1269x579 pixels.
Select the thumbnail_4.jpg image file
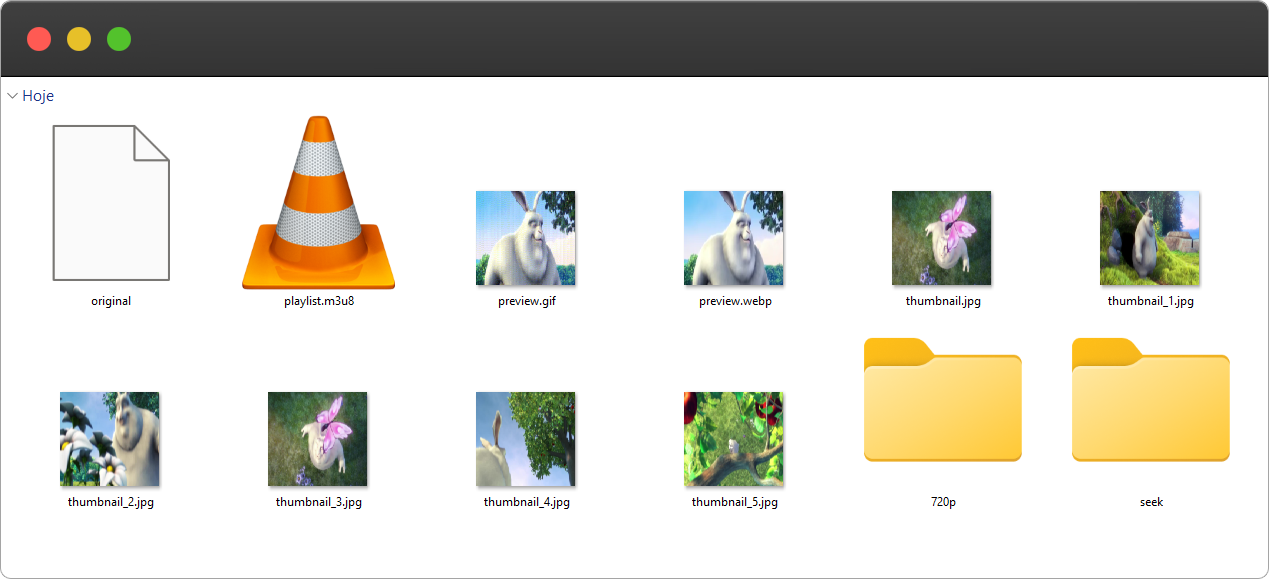[526, 439]
